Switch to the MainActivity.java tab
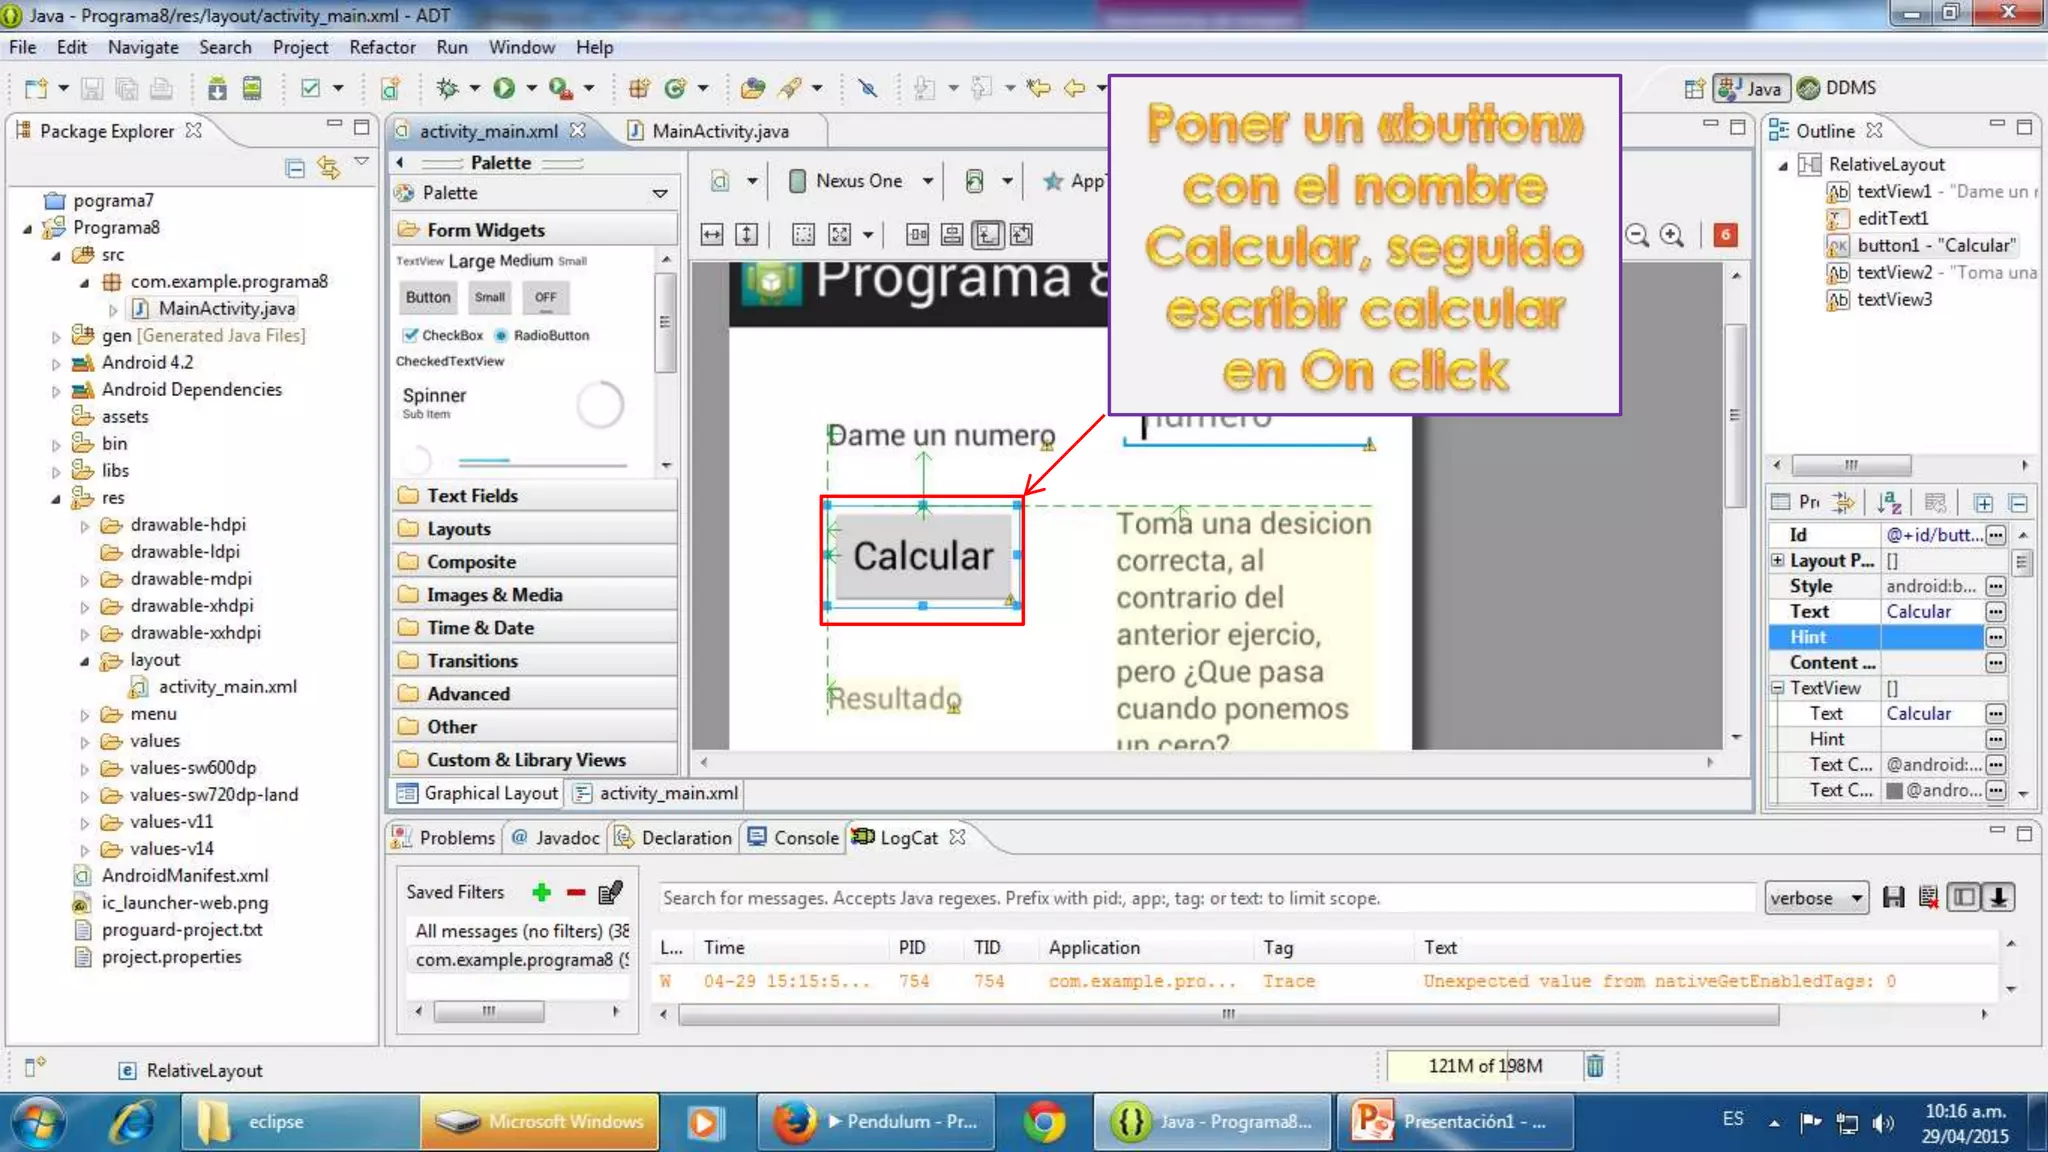This screenshot has height=1152, width=2048. click(x=719, y=131)
